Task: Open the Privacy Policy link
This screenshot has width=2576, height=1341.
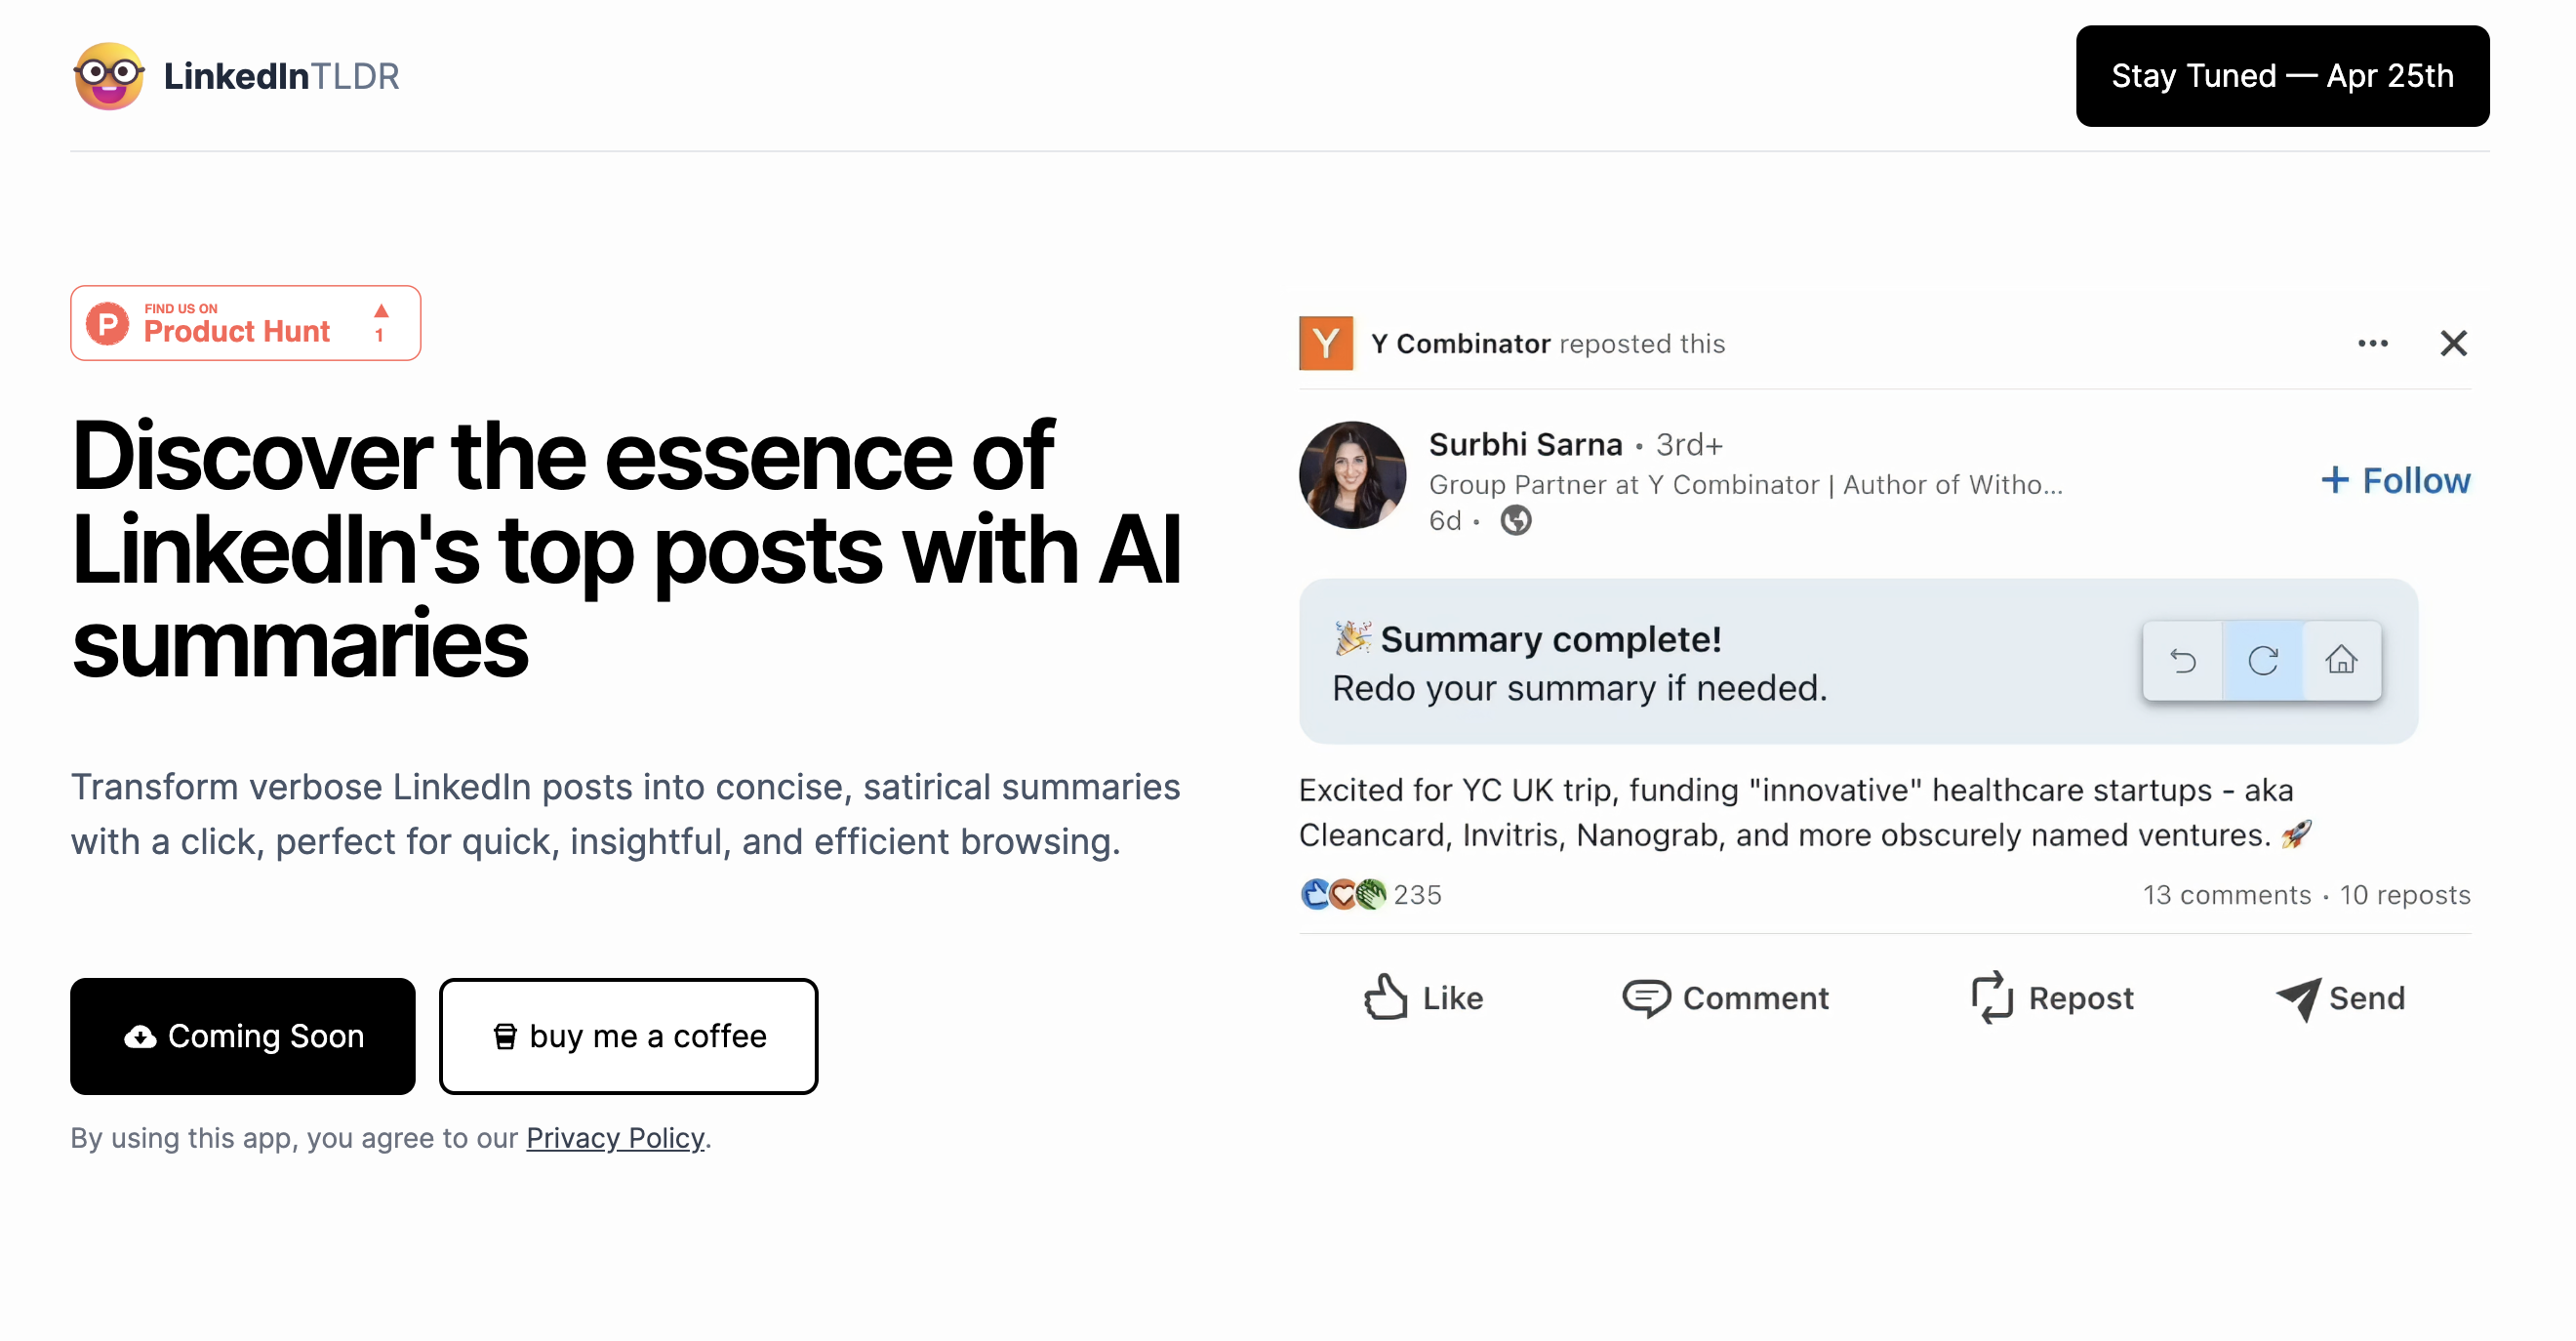Action: 615,1138
